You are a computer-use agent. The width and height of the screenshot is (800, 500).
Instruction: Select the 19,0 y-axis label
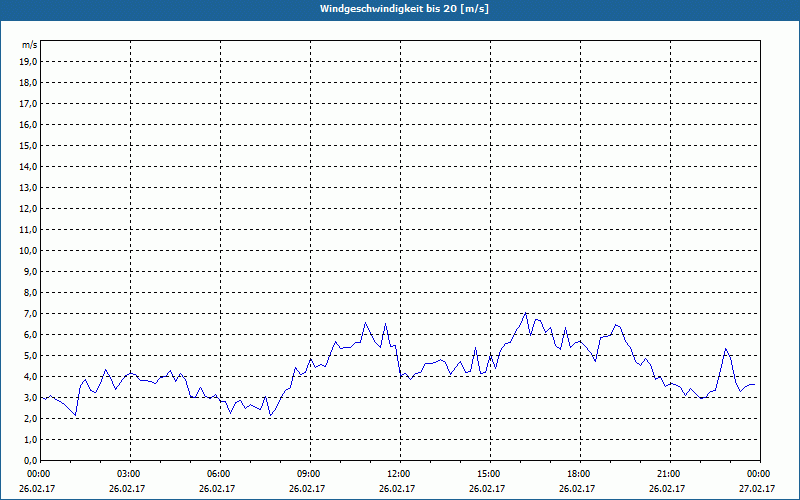(x=28, y=62)
